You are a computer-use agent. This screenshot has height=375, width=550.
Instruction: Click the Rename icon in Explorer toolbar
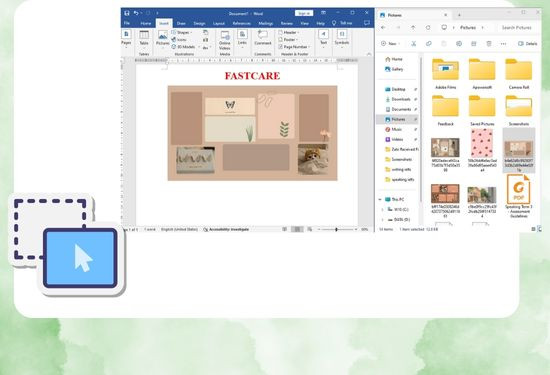coord(459,43)
